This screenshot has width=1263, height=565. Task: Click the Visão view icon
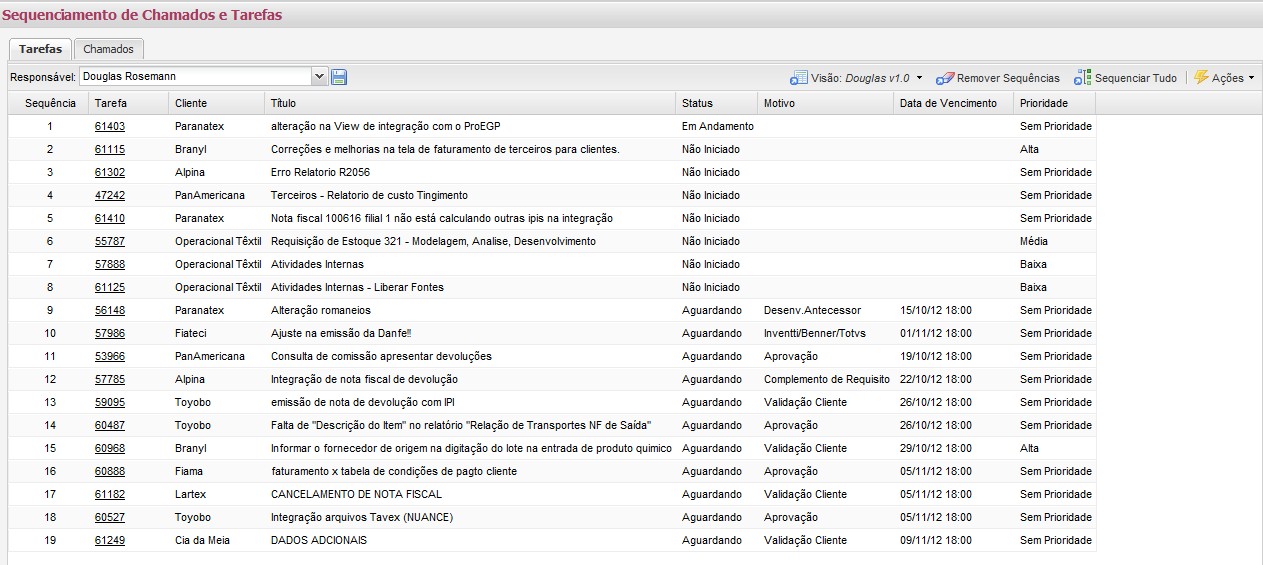[x=798, y=78]
